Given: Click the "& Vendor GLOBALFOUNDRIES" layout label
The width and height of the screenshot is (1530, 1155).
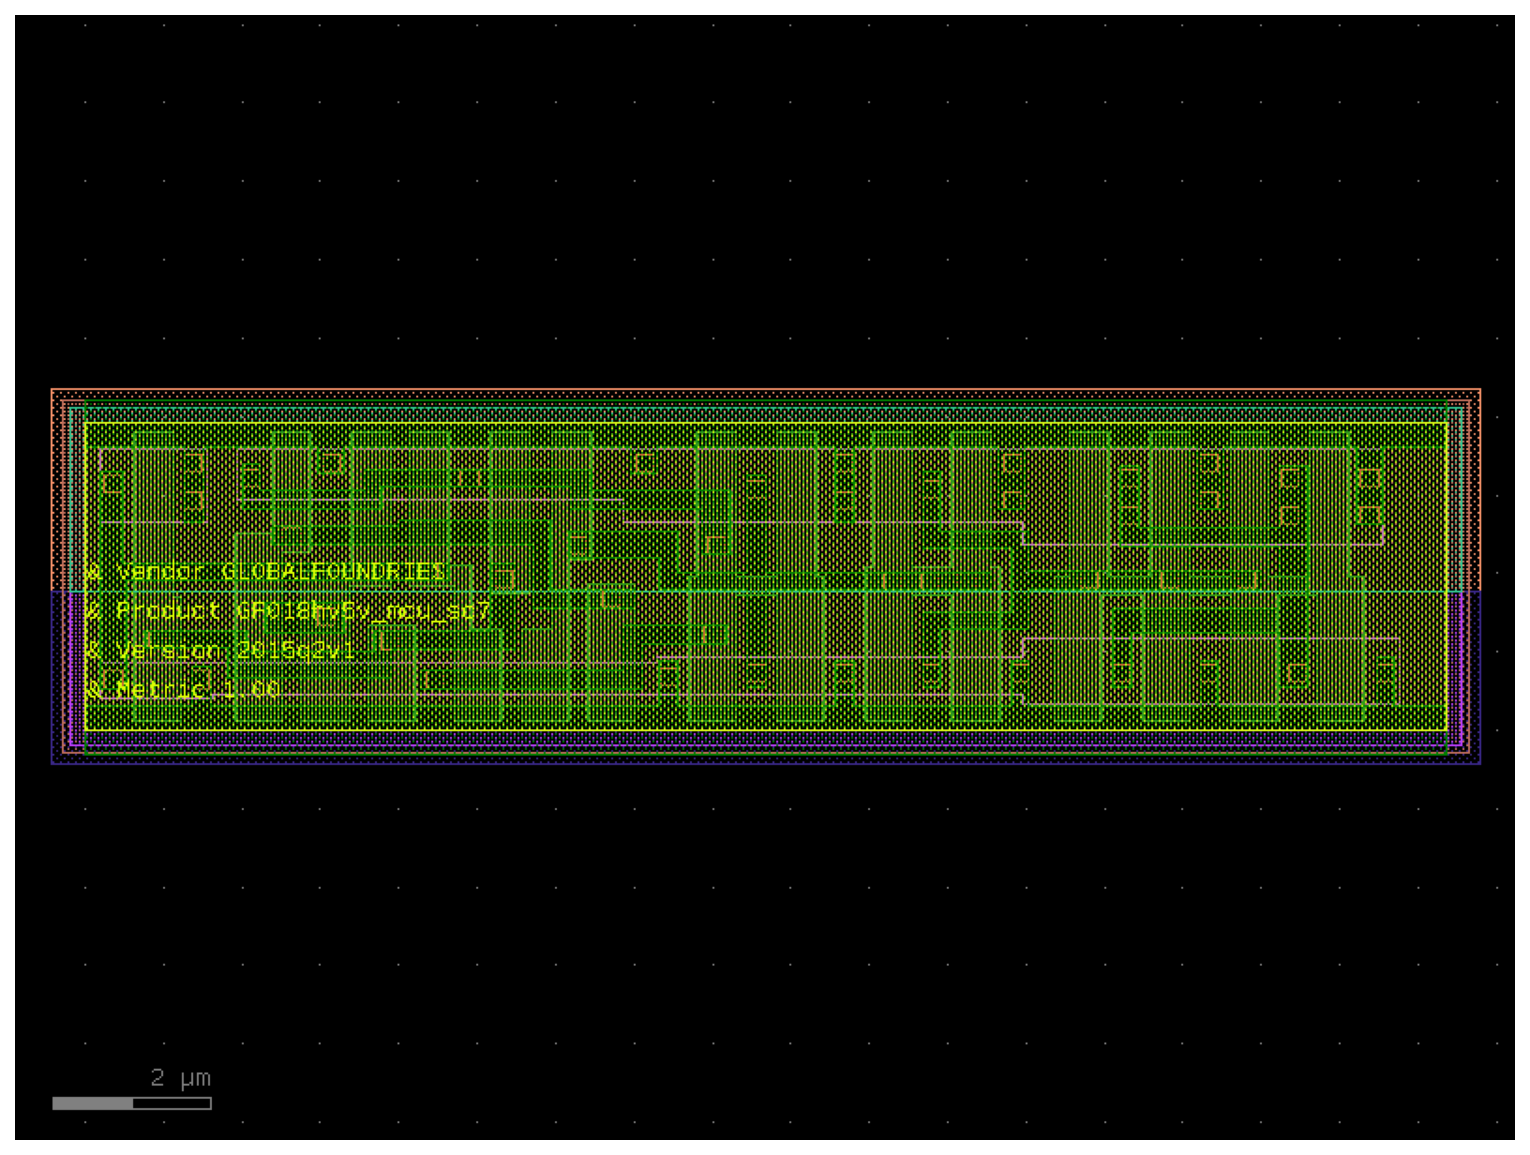Looking at the screenshot, I should point(265,572).
